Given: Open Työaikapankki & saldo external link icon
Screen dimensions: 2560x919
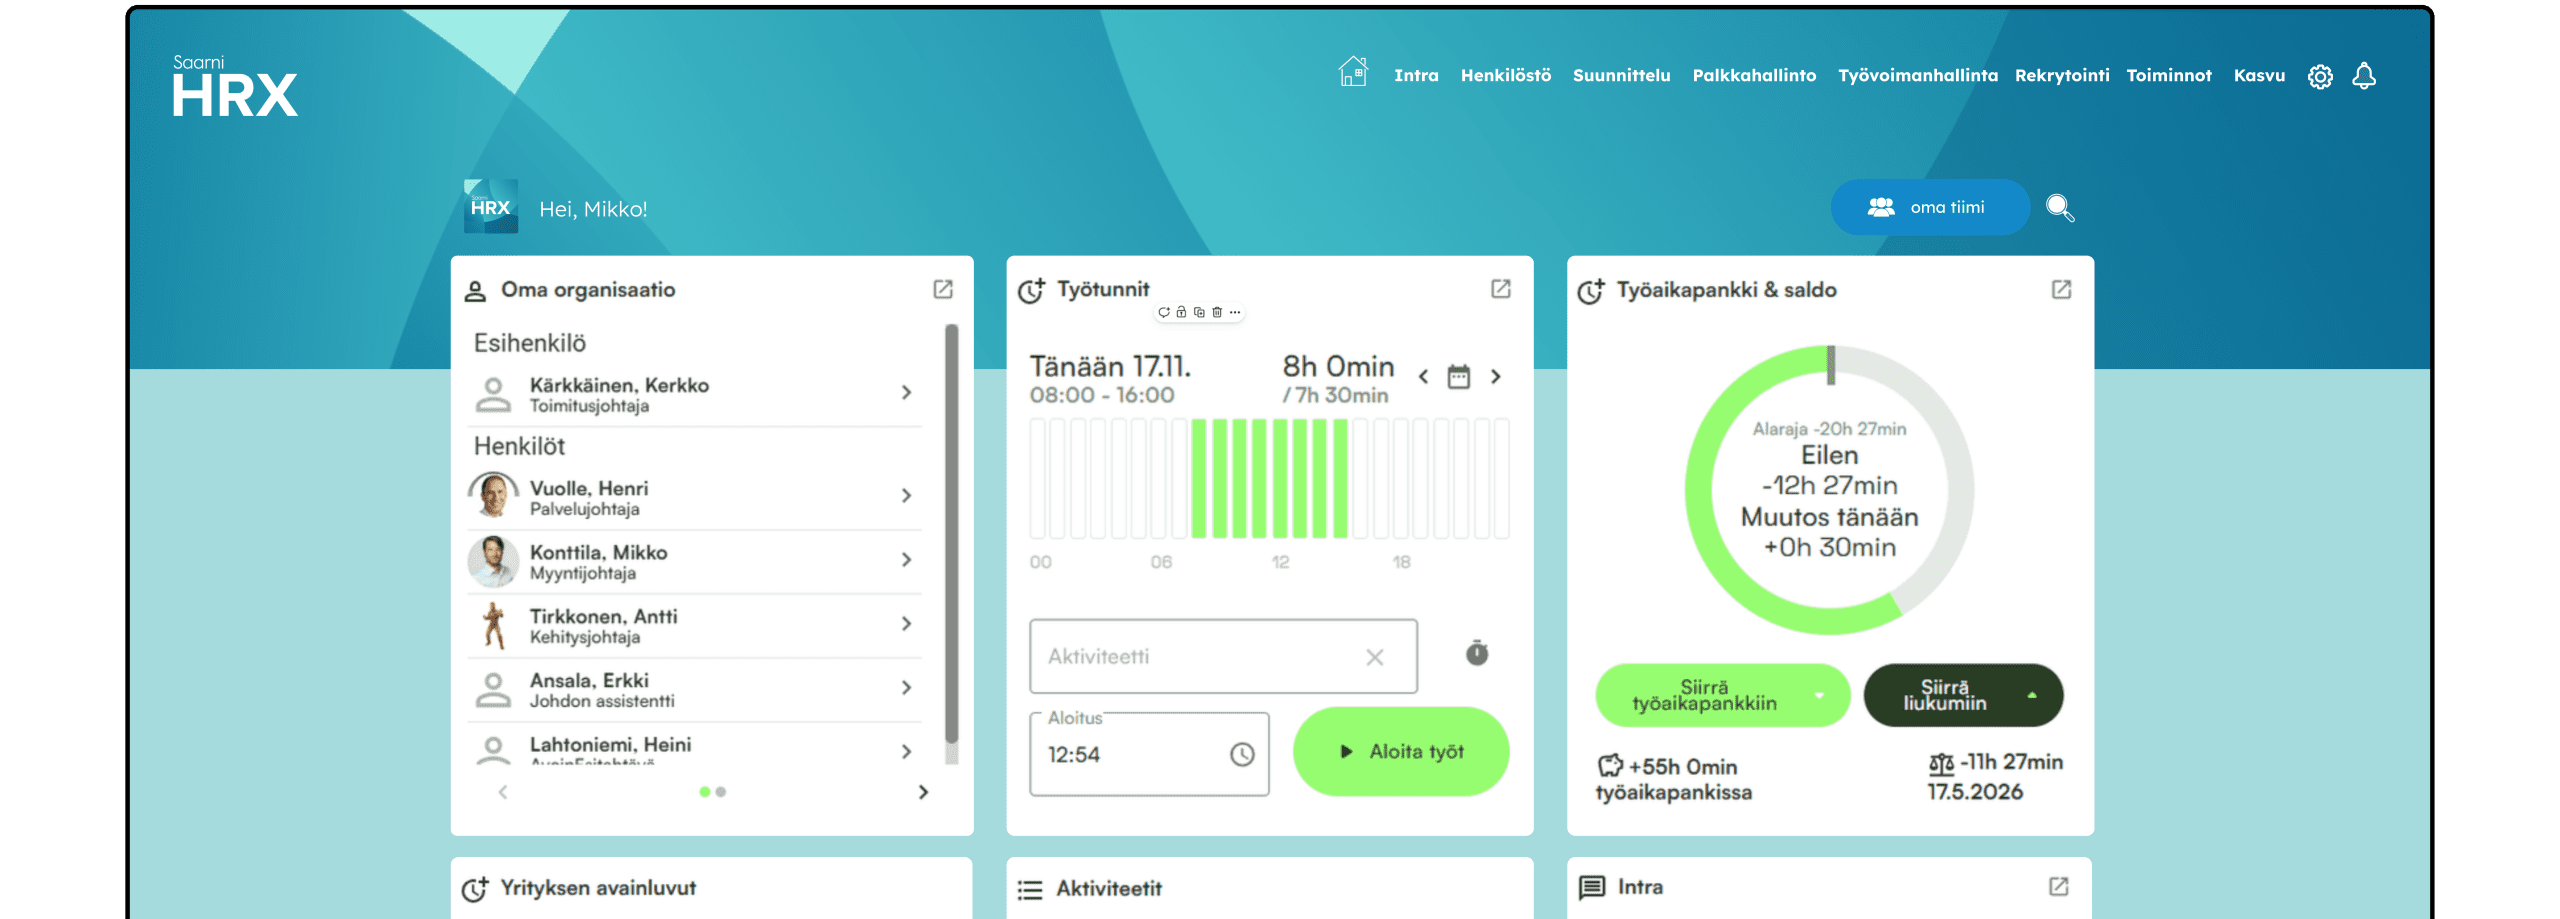Looking at the screenshot, I should pos(2061,289).
